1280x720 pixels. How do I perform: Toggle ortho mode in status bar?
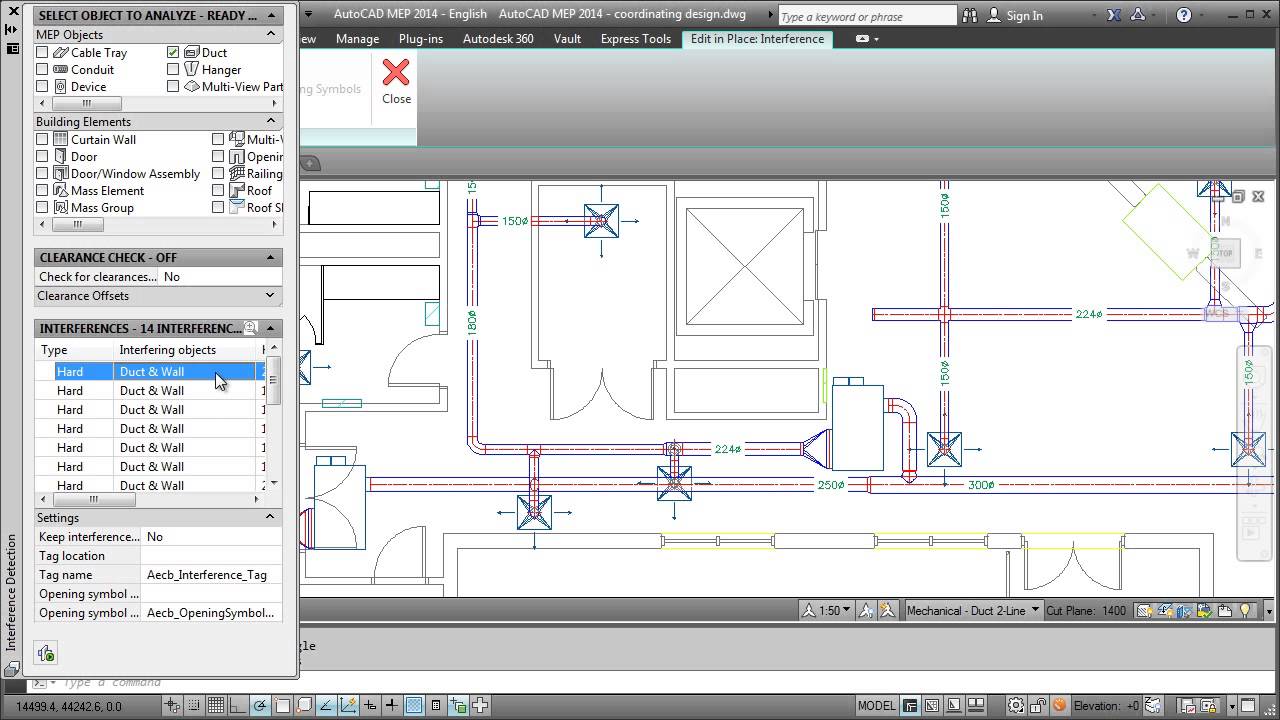pyautogui.click(x=238, y=705)
